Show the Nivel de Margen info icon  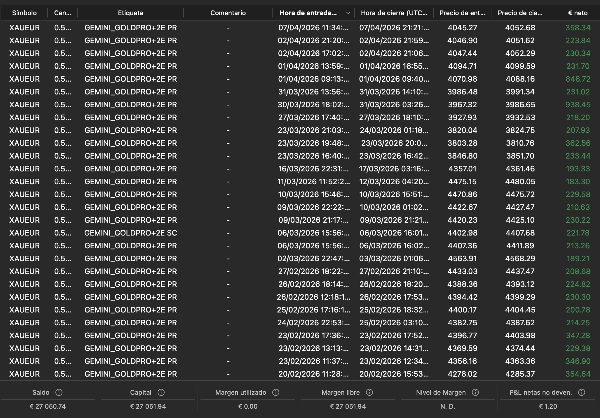475,392
